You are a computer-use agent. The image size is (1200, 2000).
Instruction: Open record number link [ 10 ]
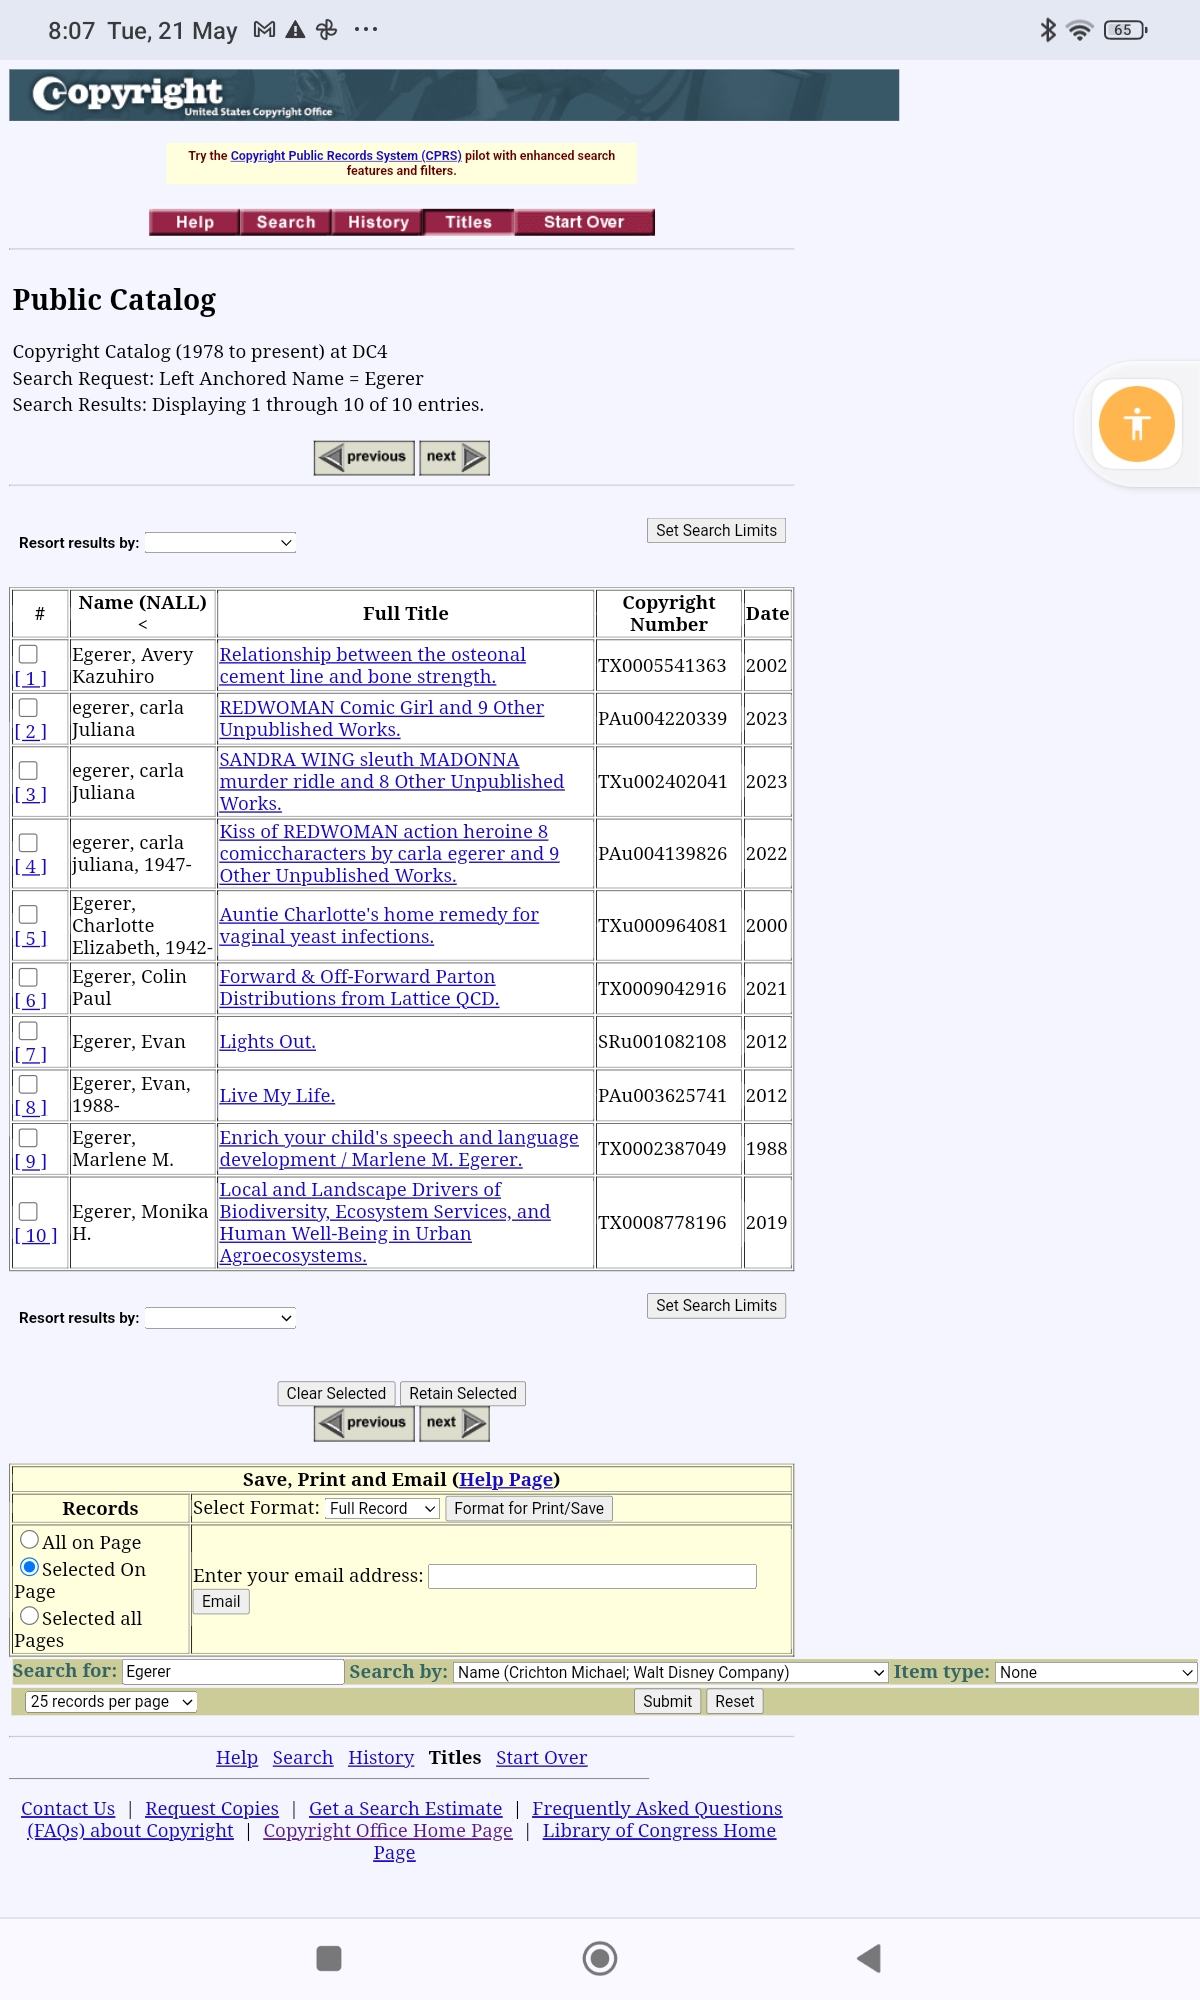click(x=36, y=1235)
